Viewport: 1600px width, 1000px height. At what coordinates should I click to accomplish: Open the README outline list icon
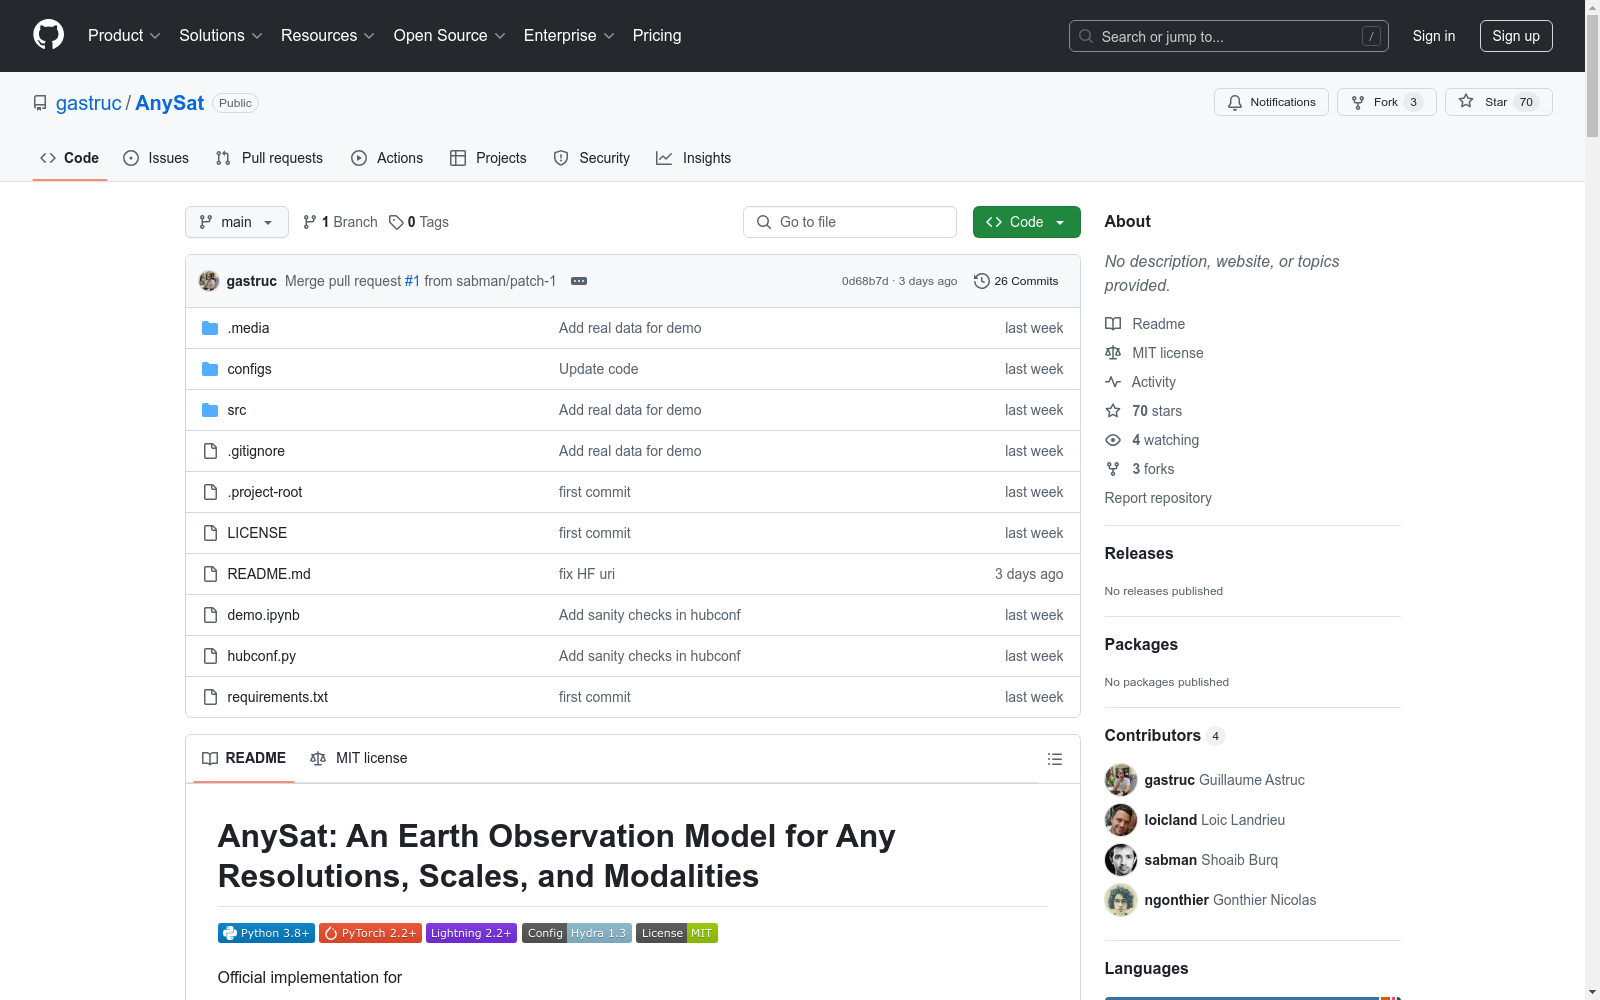(x=1054, y=759)
